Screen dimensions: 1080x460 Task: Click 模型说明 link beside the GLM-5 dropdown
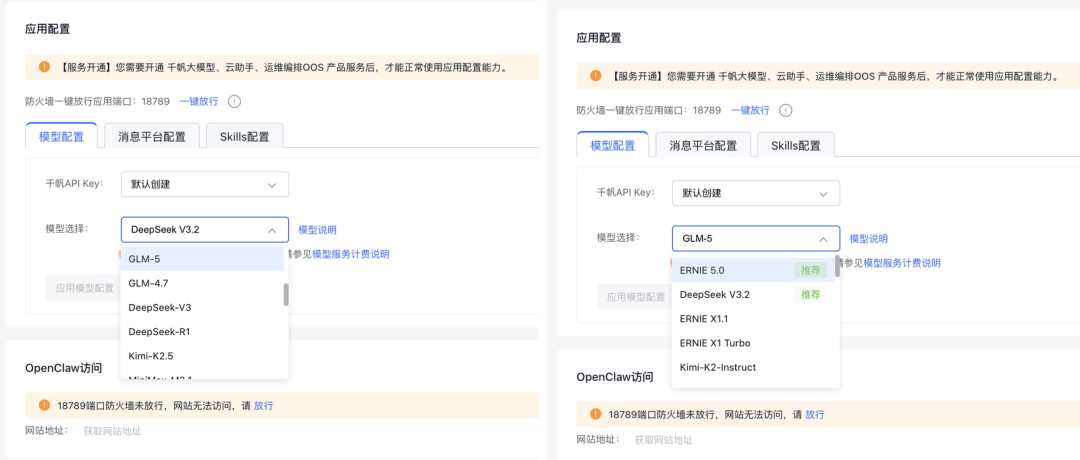point(868,239)
